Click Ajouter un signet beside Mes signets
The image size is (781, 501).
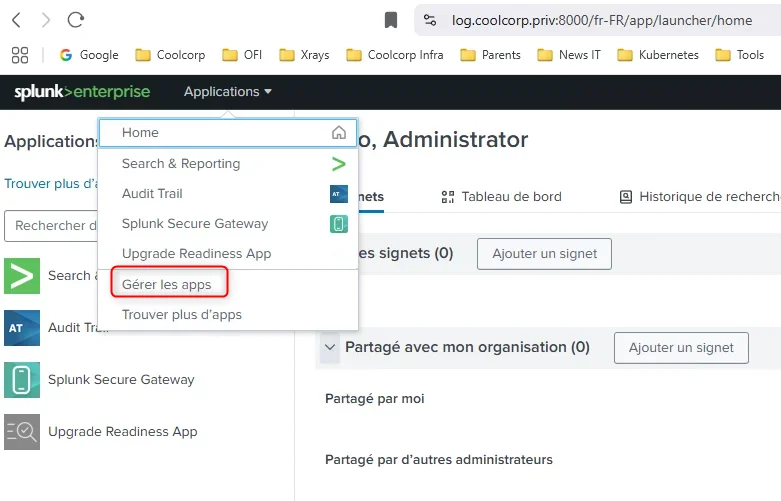544,254
